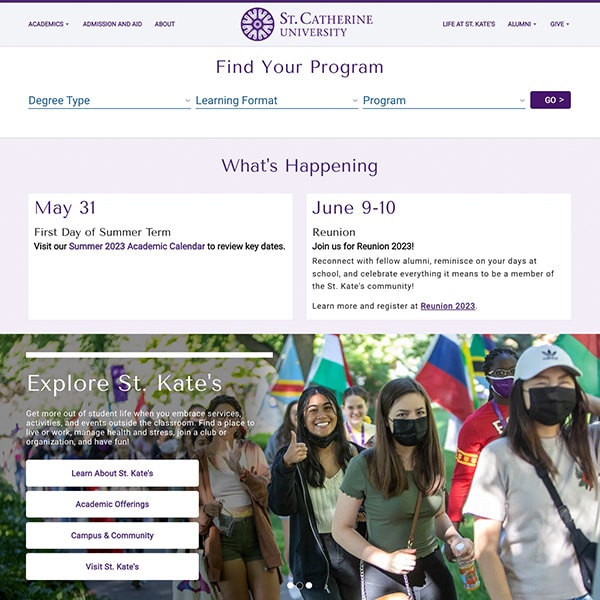Click the St. Catherine University wheel logo
The height and width of the screenshot is (600, 600).
(x=258, y=24)
